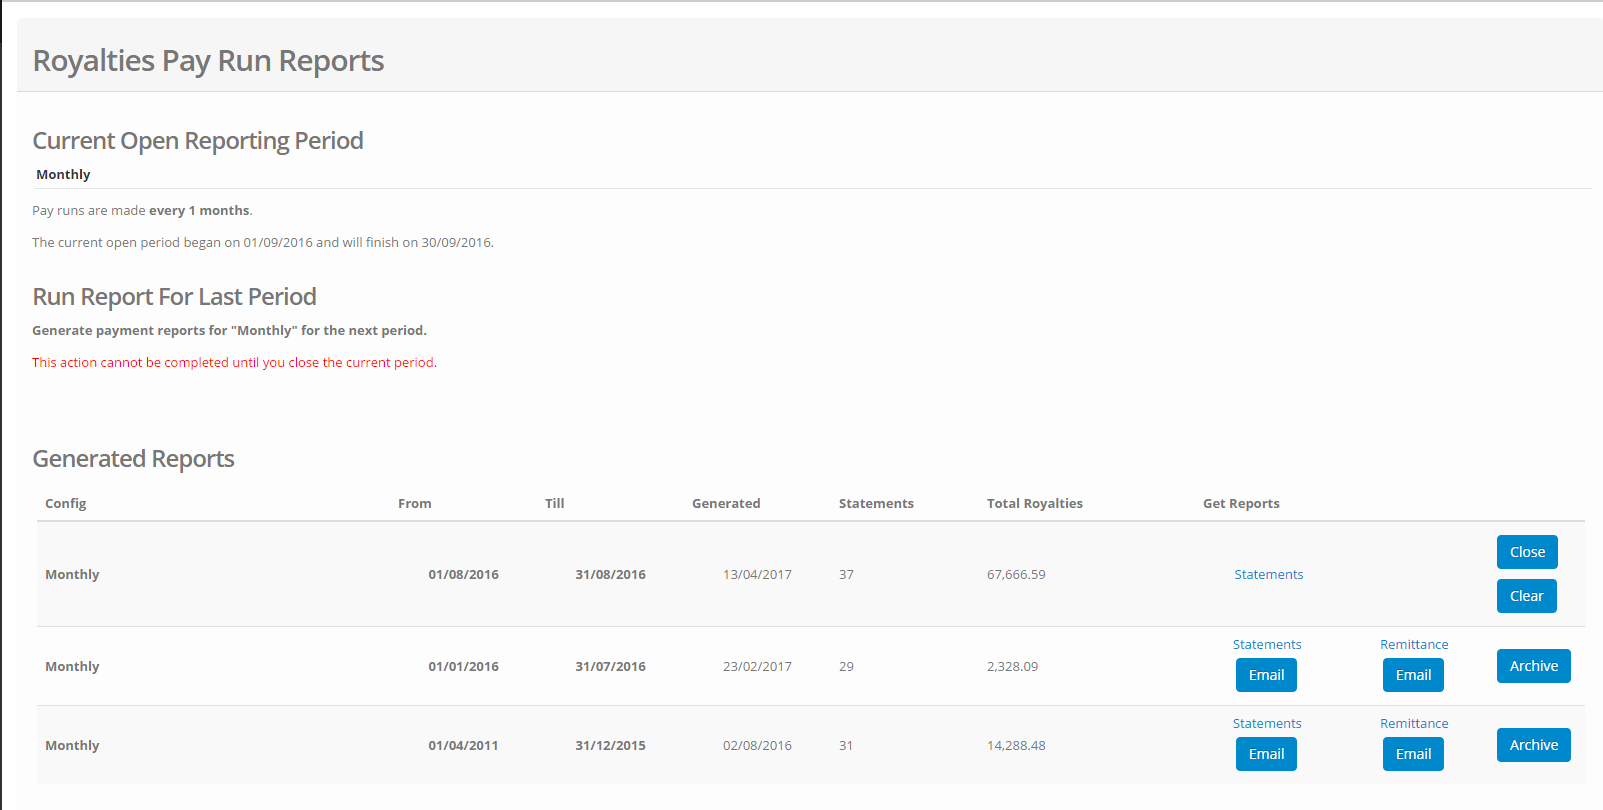Archive the report starting 01/01/2016
The image size is (1603, 810).
coord(1533,666)
